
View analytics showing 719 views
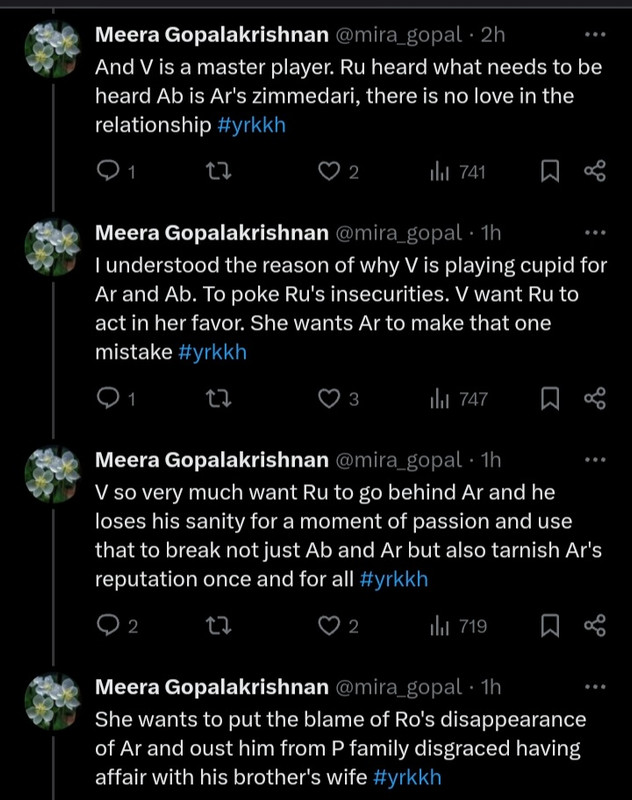point(460,626)
